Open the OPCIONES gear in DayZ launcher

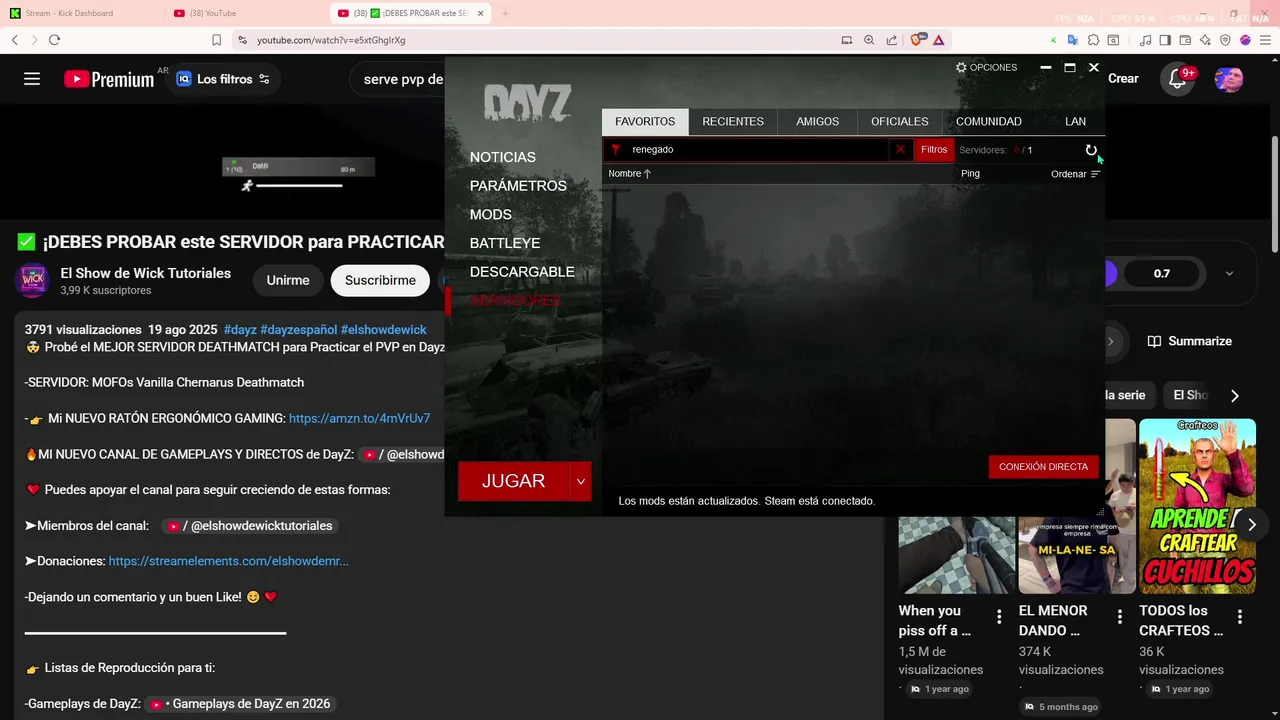tap(986, 67)
